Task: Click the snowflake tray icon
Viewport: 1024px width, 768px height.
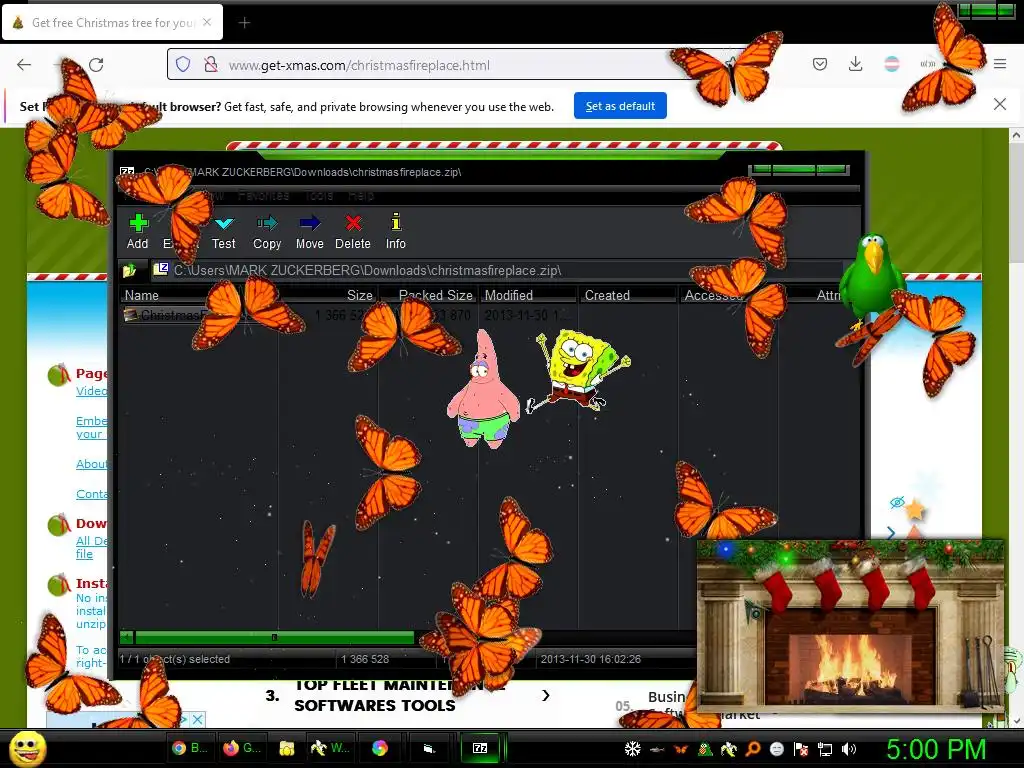Action: (x=632, y=749)
